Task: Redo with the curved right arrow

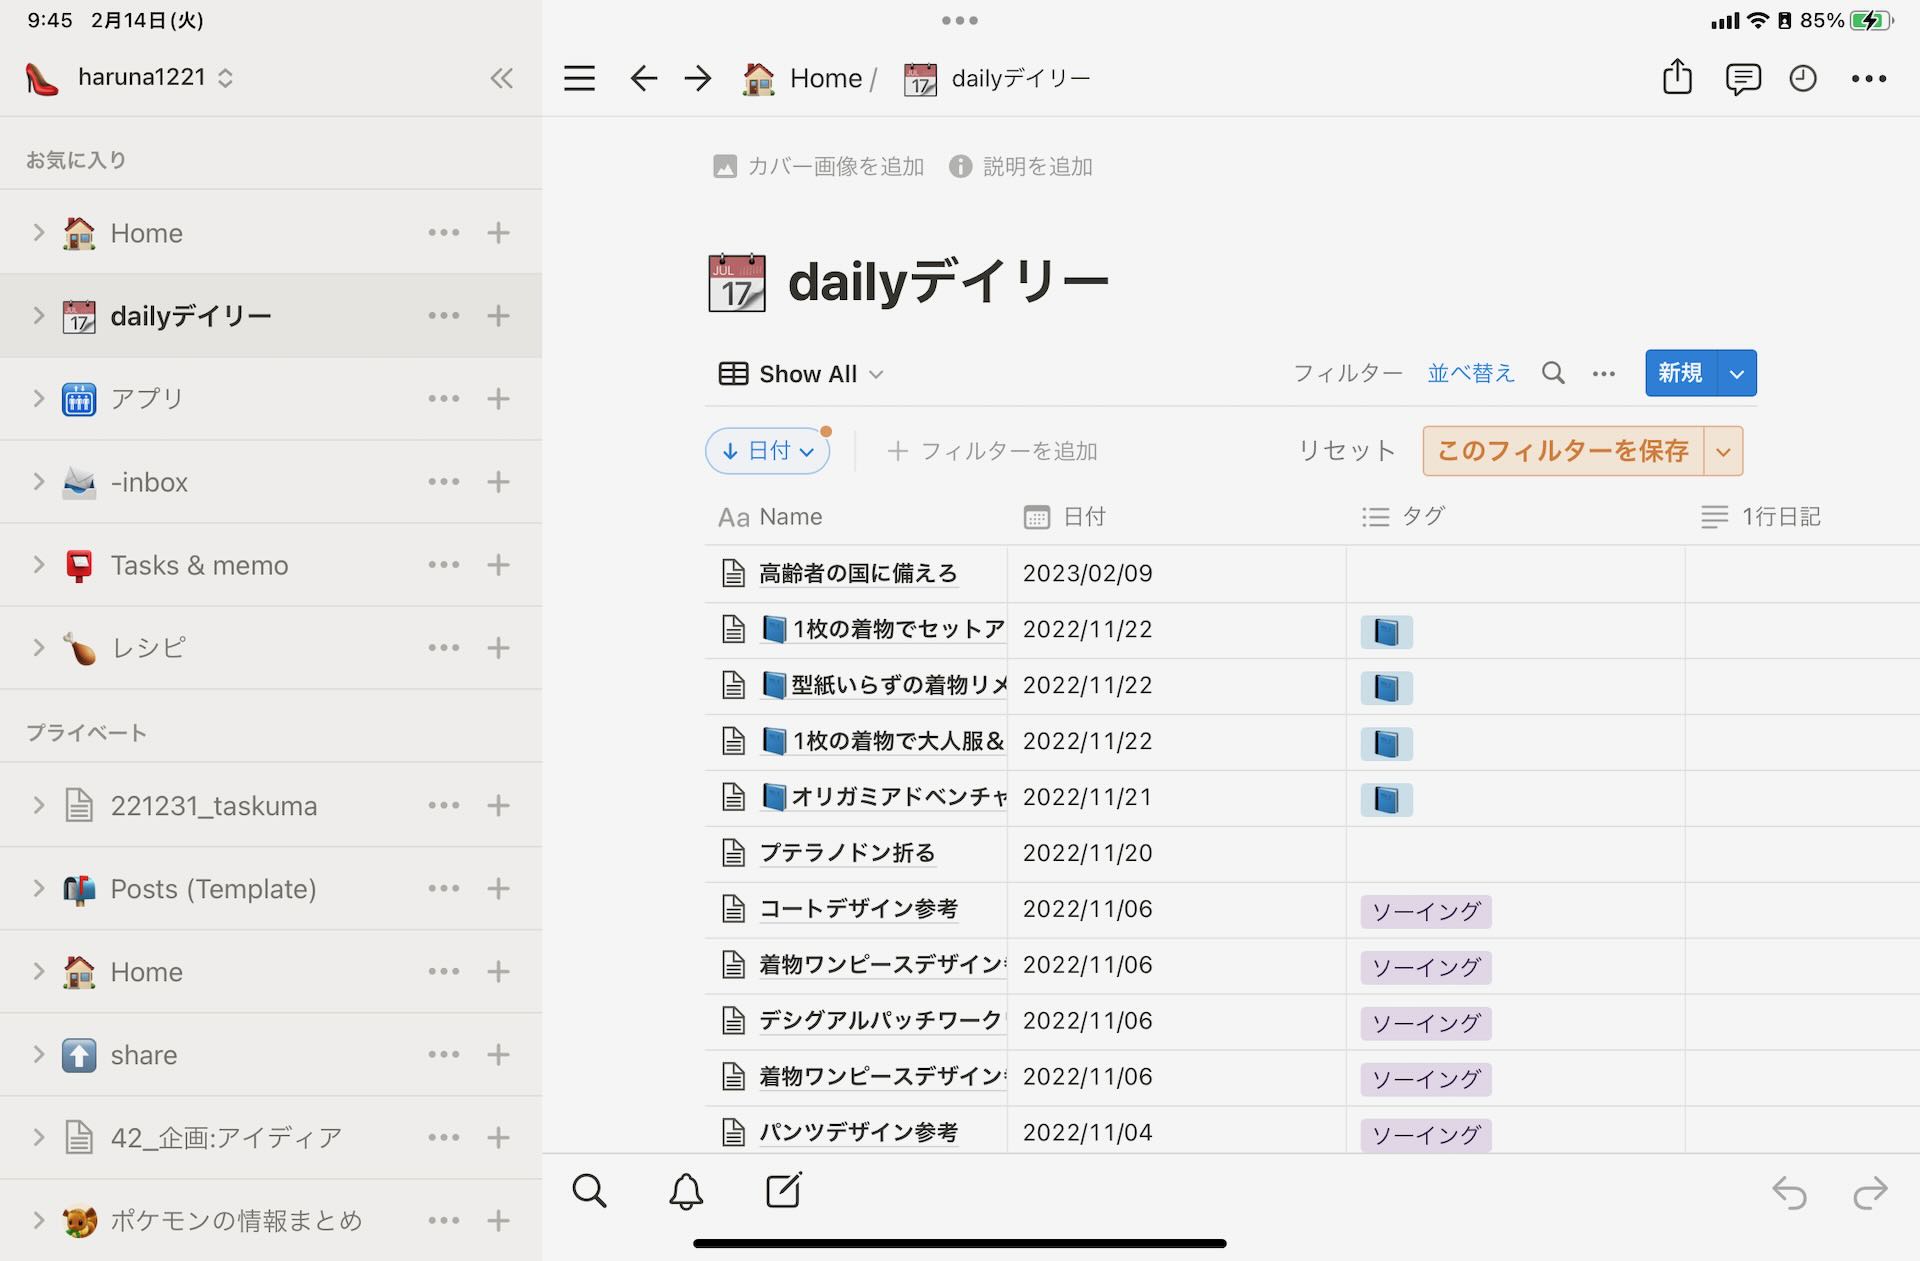Action: click(1869, 1192)
